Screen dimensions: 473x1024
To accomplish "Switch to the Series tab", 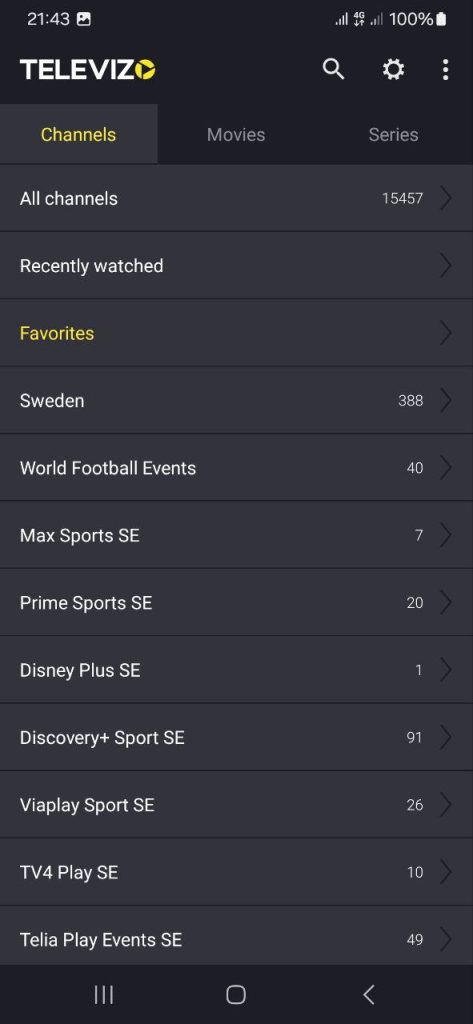I will pos(393,135).
